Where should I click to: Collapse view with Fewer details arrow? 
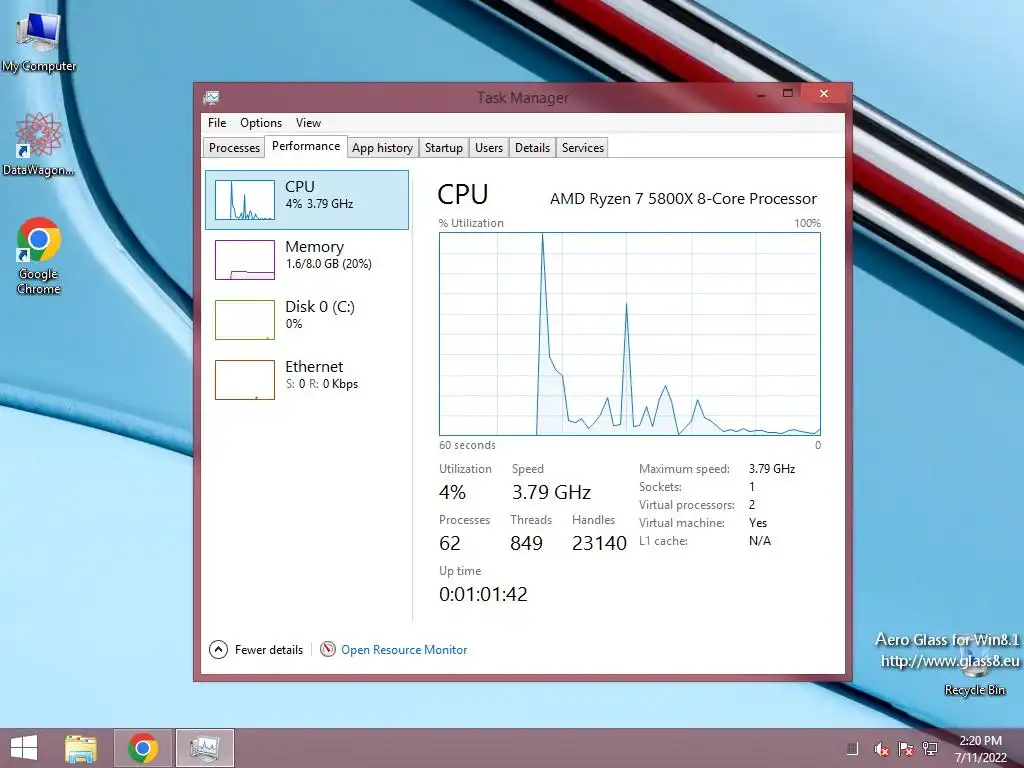click(218, 649)
